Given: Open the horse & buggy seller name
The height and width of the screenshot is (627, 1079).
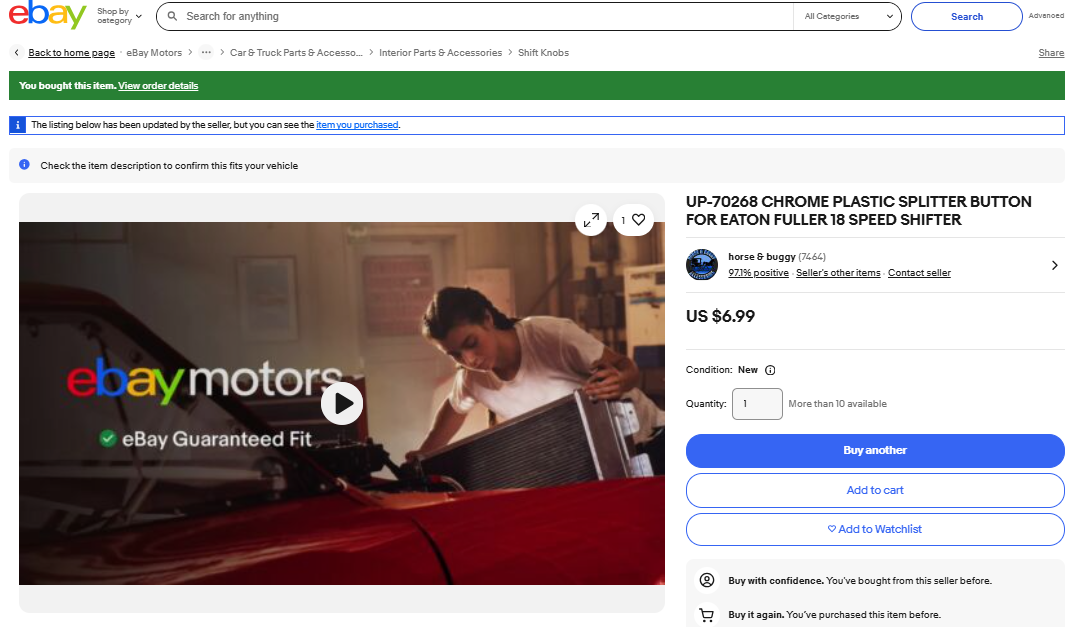Looking at the screenshot, I should [x=762, y=257].
